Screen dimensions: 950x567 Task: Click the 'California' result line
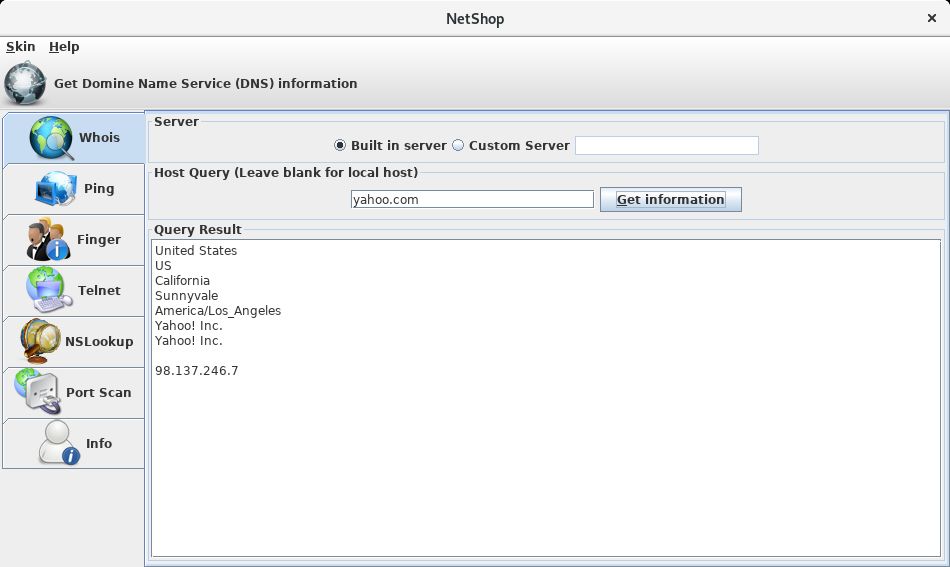[x=182, y=280]
